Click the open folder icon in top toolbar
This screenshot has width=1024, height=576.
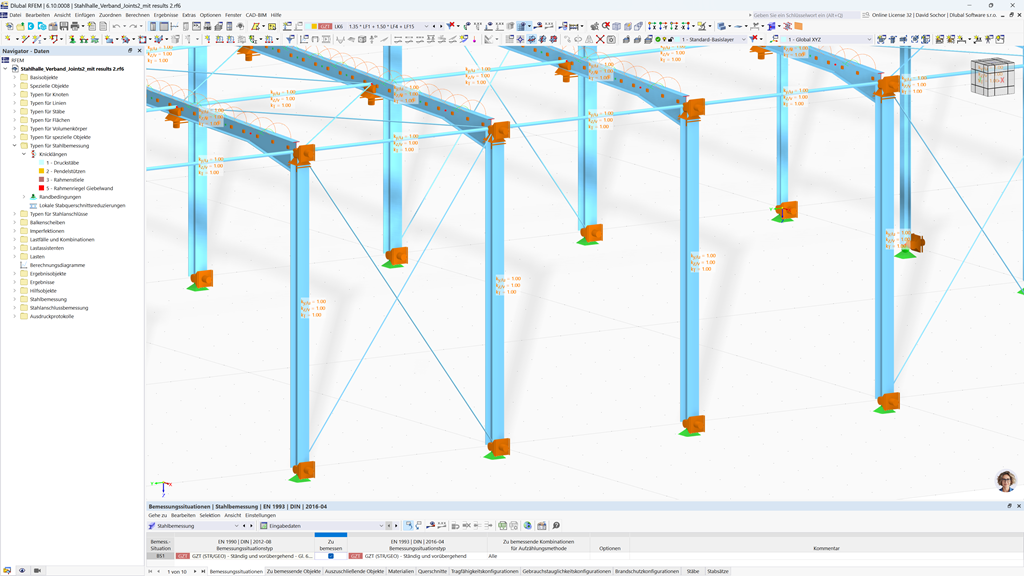(x=20, y=26)
